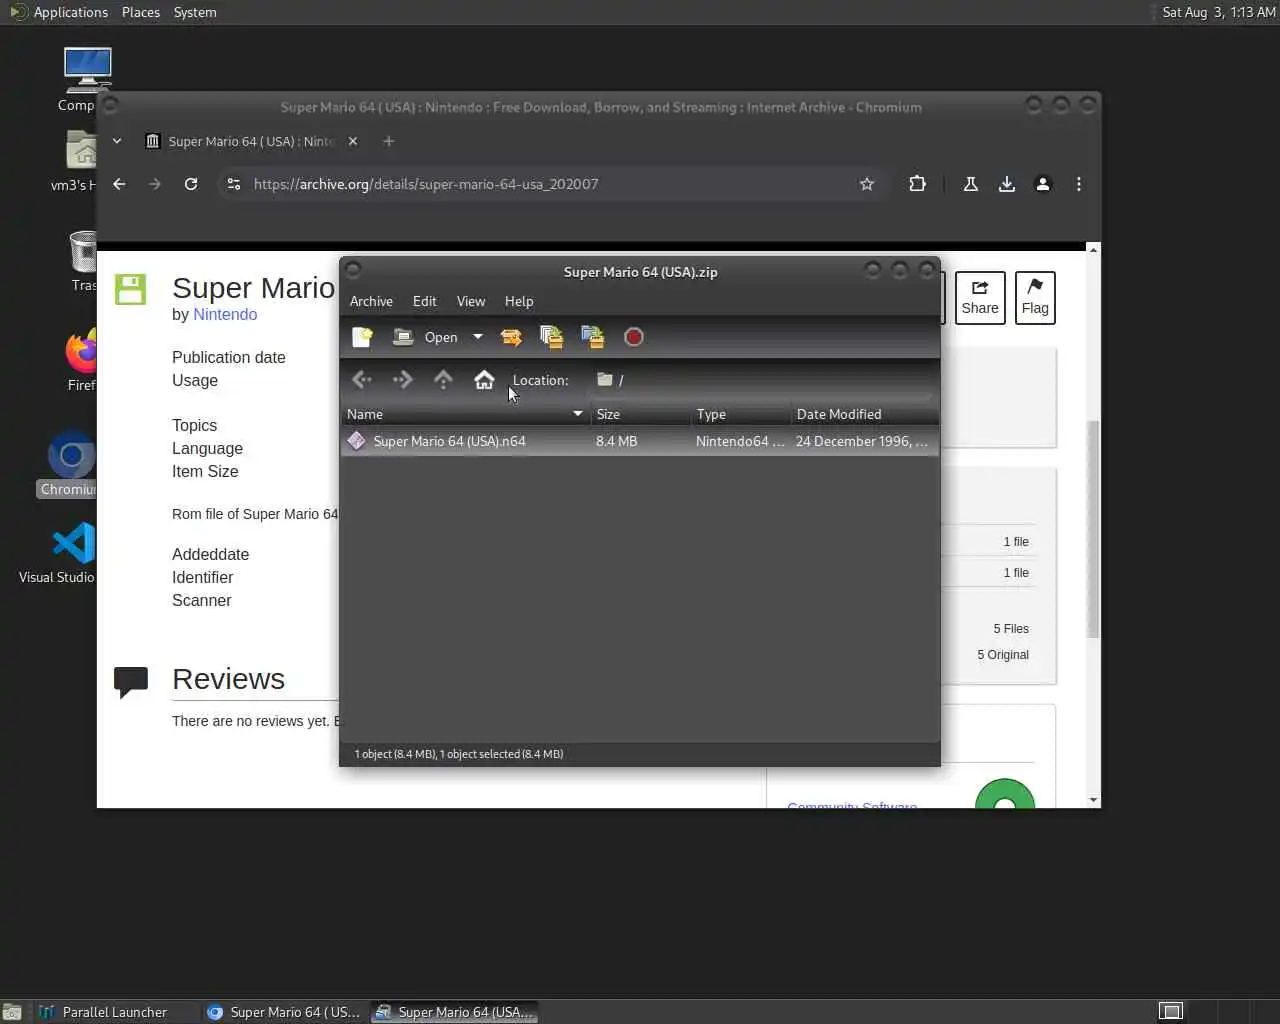Screen dimensions: 1280x1024
Task: Go back using the archive manager's back arrow
Action: coord(362,380)
